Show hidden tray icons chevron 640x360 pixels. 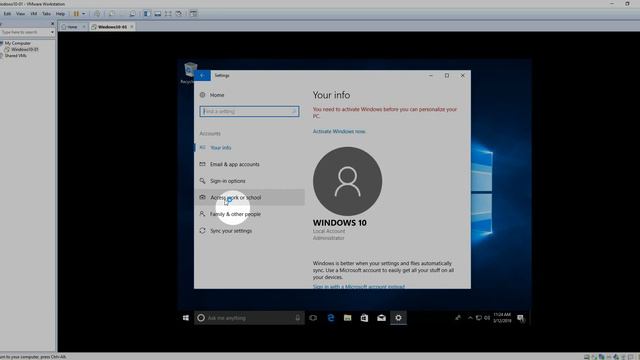(470, 318)
